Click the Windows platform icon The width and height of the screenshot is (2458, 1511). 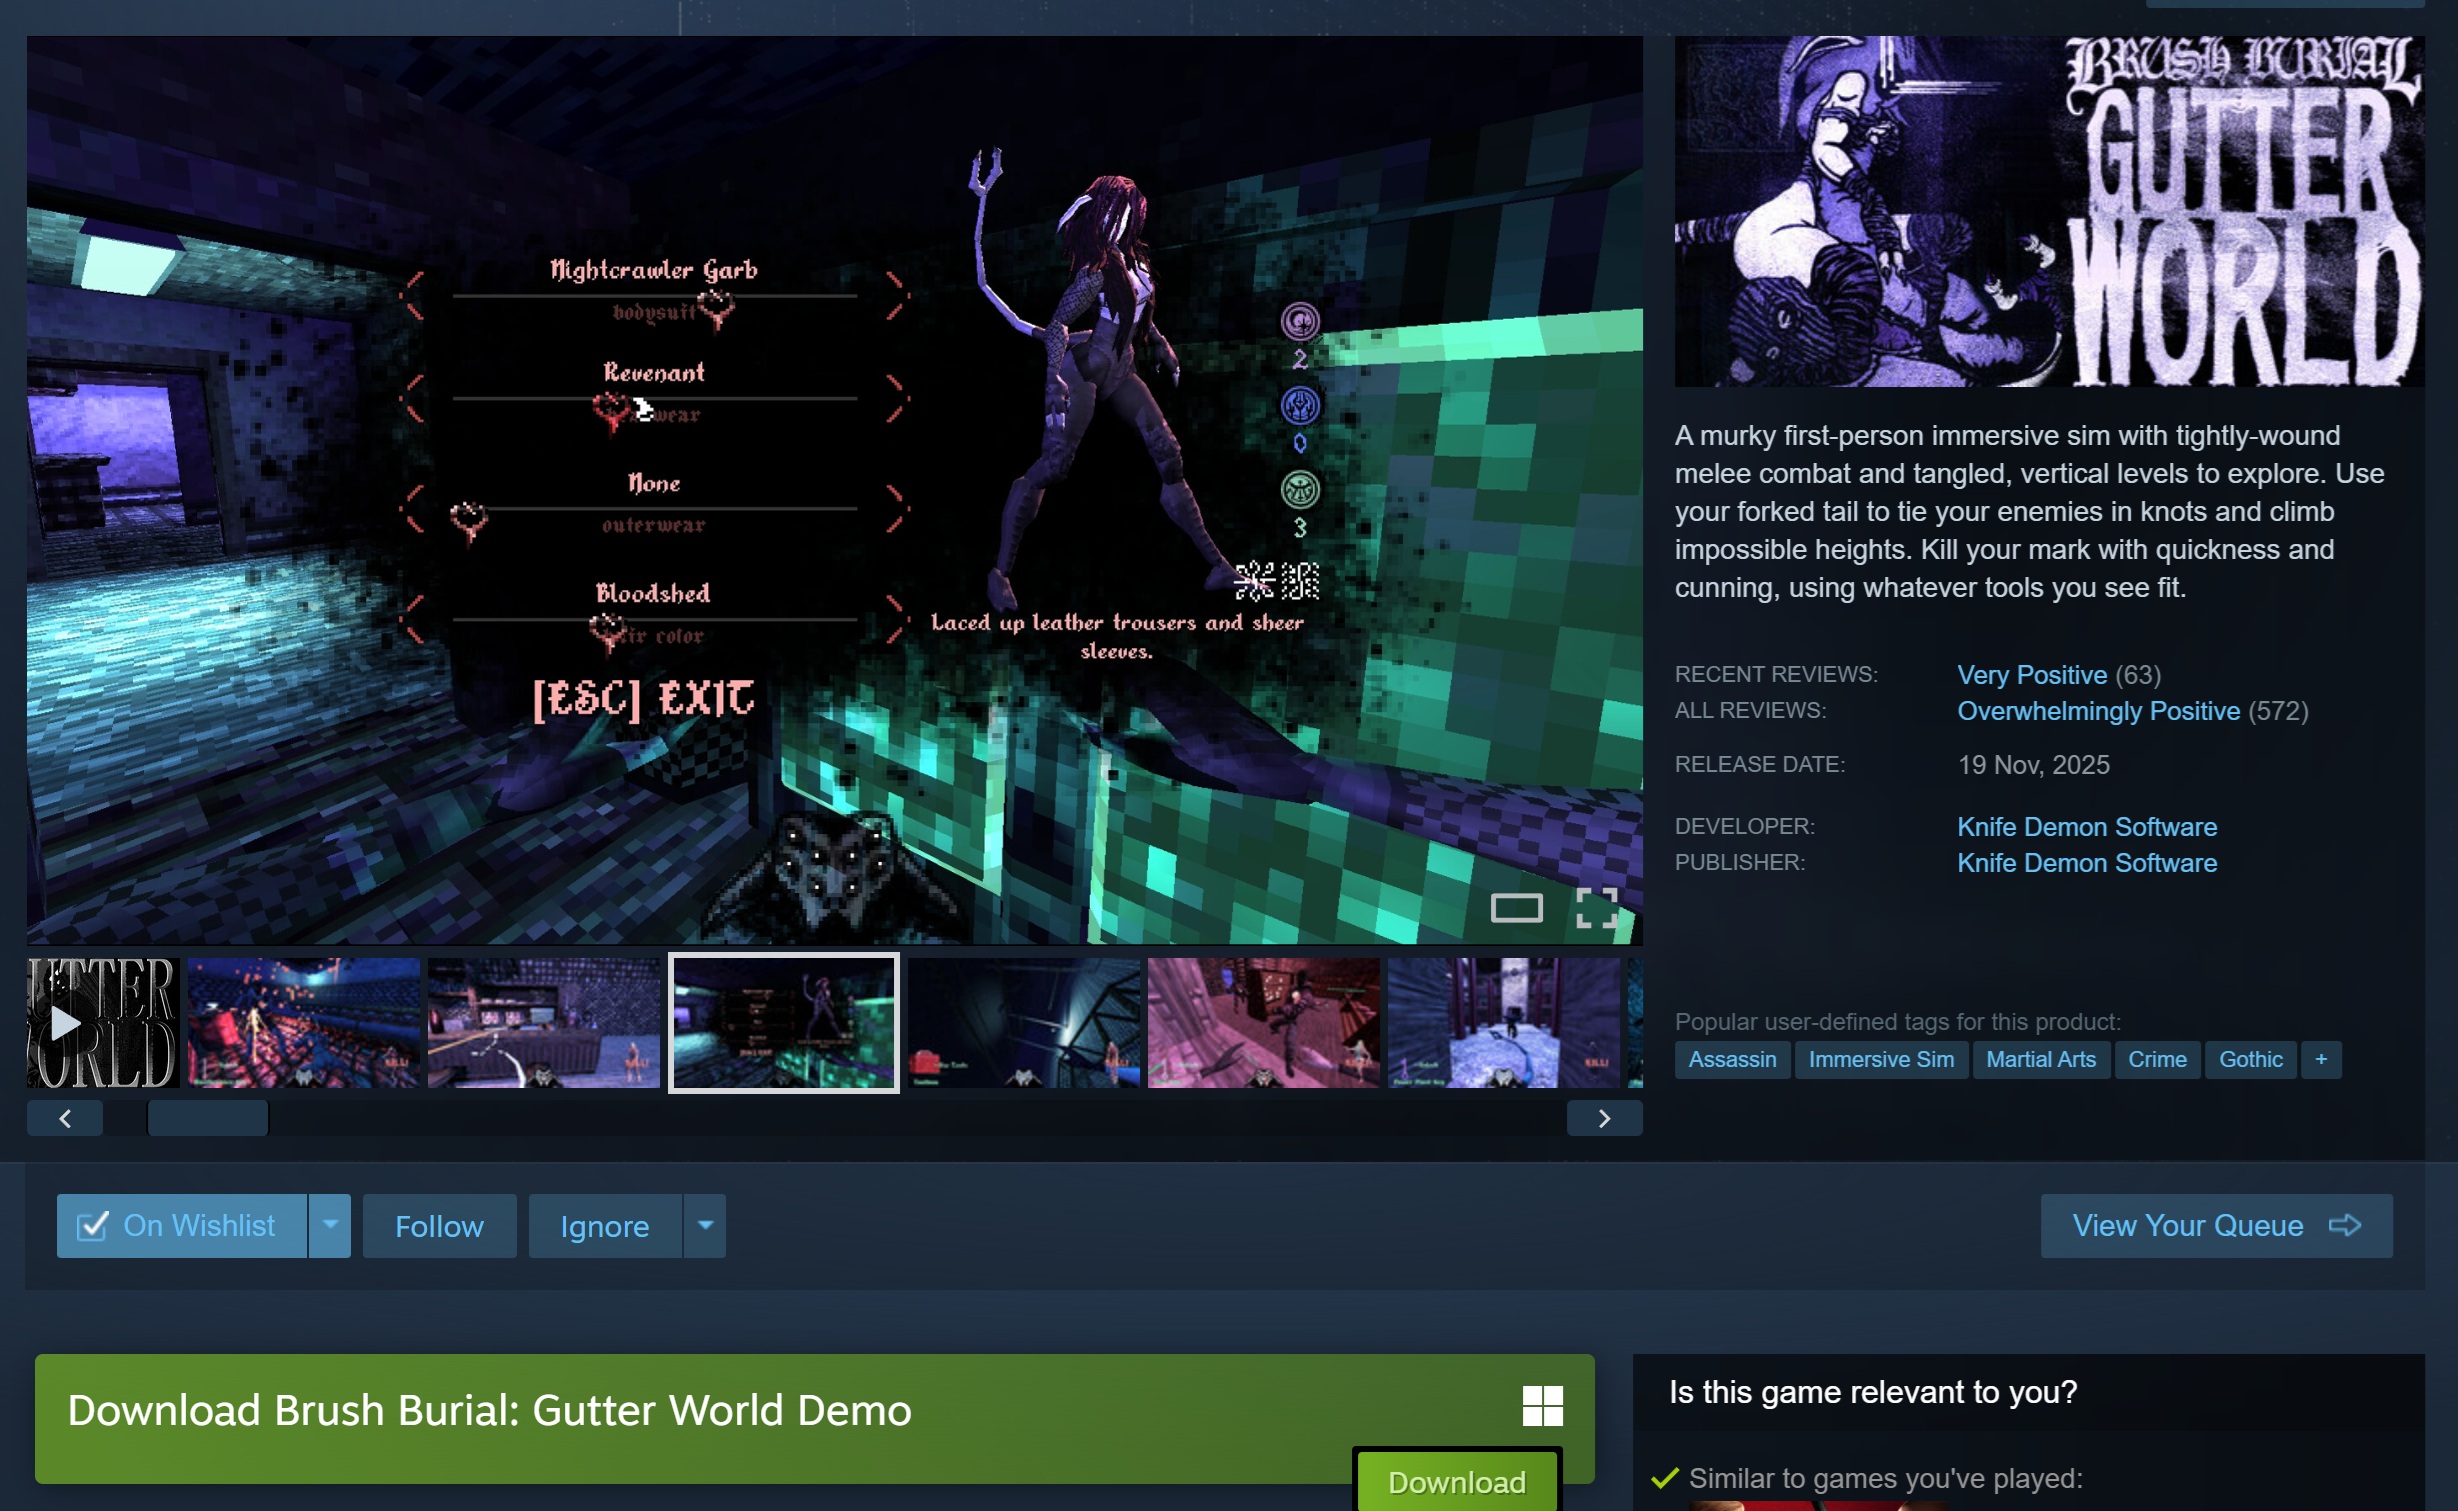[x=1541, y=1405]
